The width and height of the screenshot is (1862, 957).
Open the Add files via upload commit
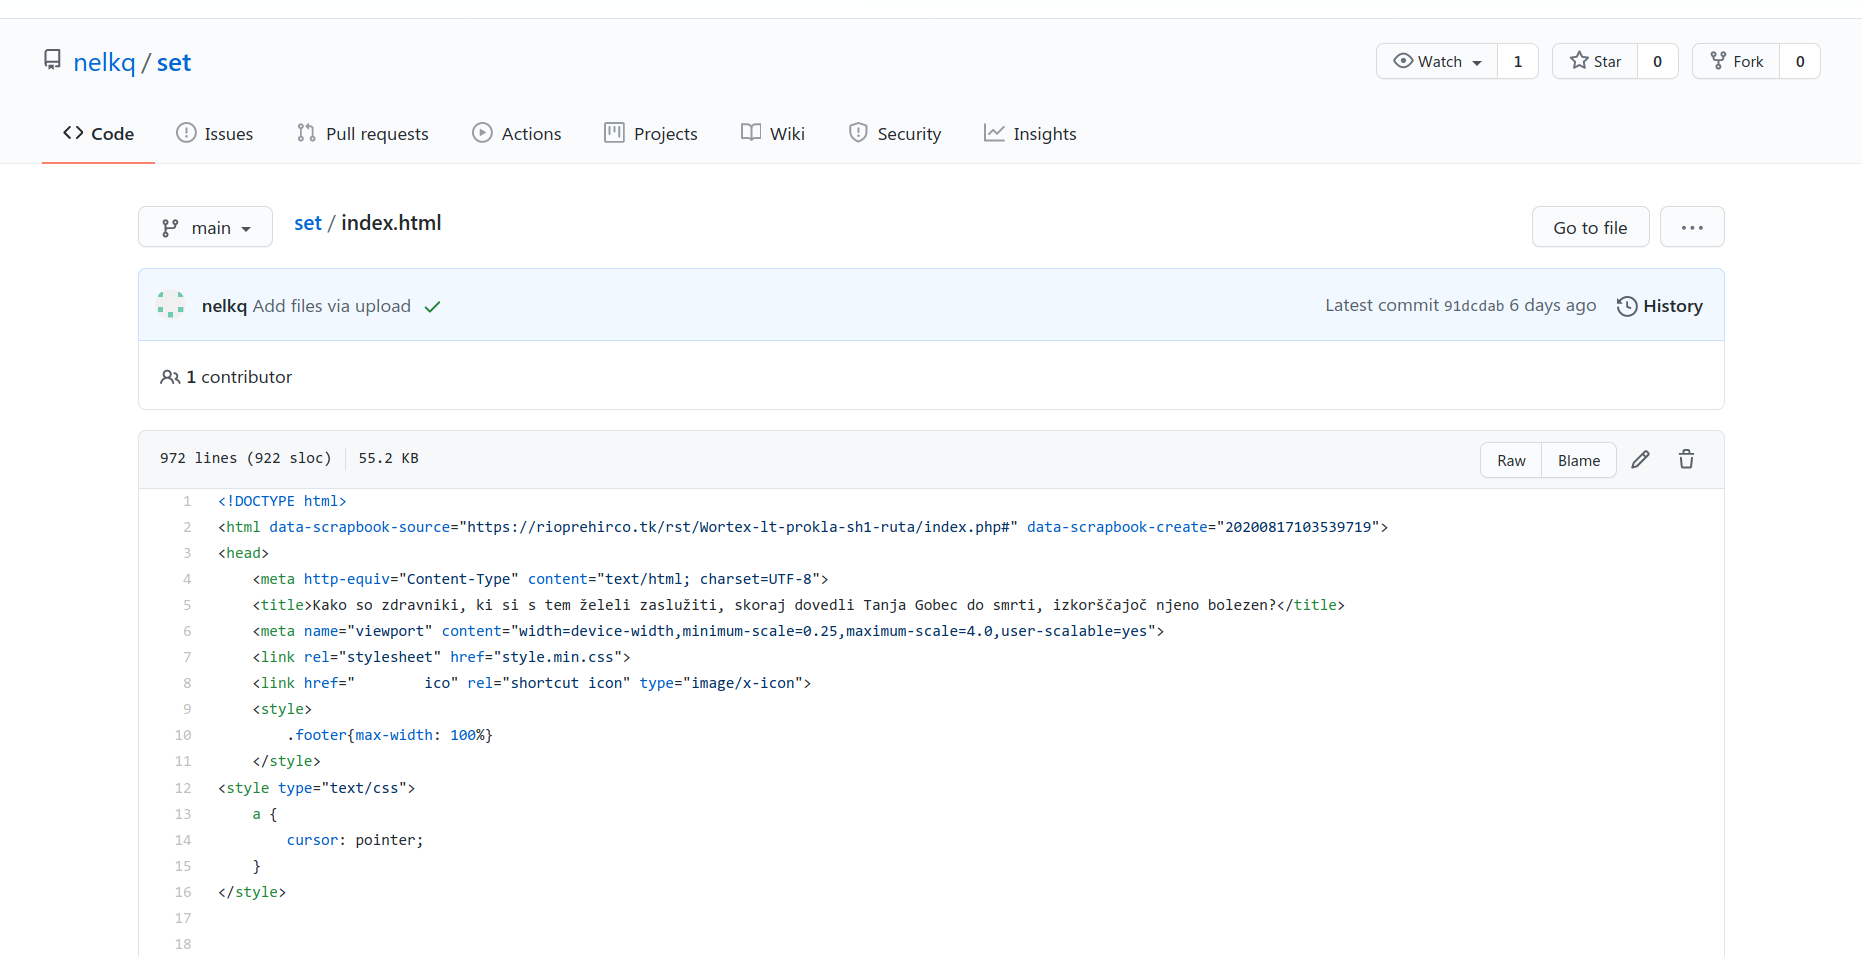tap(332, 306)
